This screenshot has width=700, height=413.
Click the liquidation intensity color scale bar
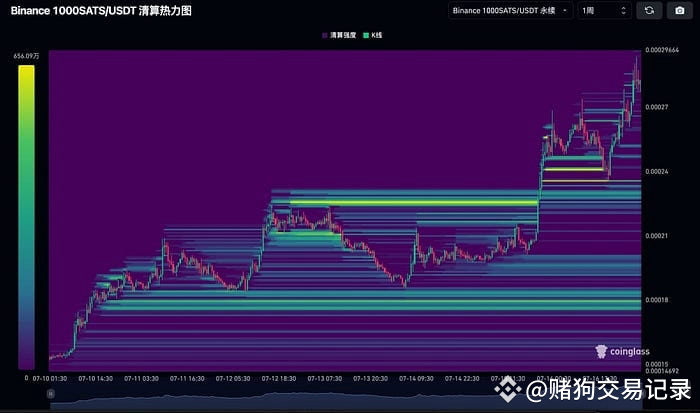(26, 217)
